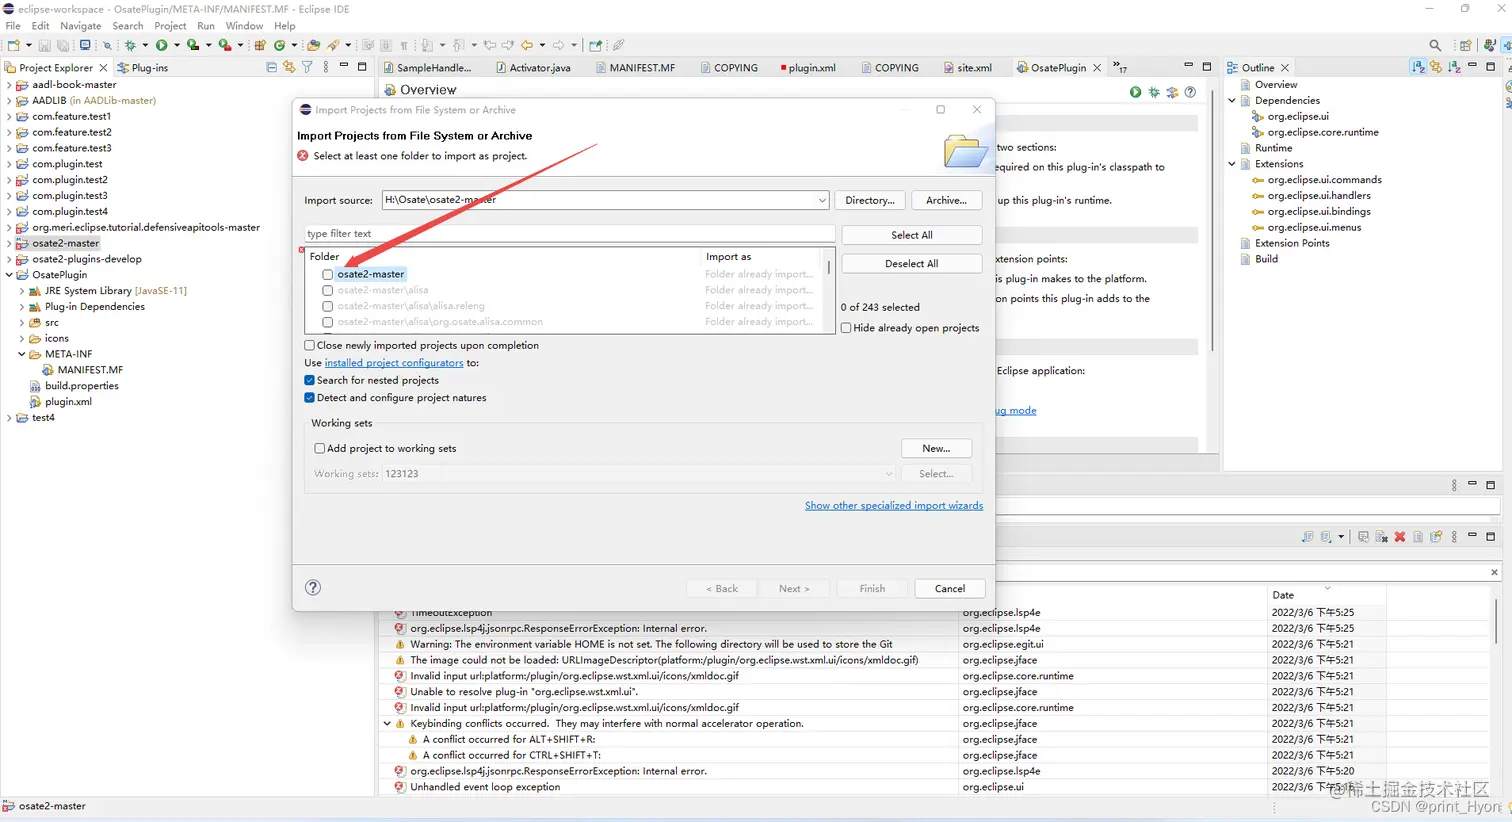Check the osate2-master\alisa\alisa.releng checkbox
1512x822 pixels.
[327, 306]
